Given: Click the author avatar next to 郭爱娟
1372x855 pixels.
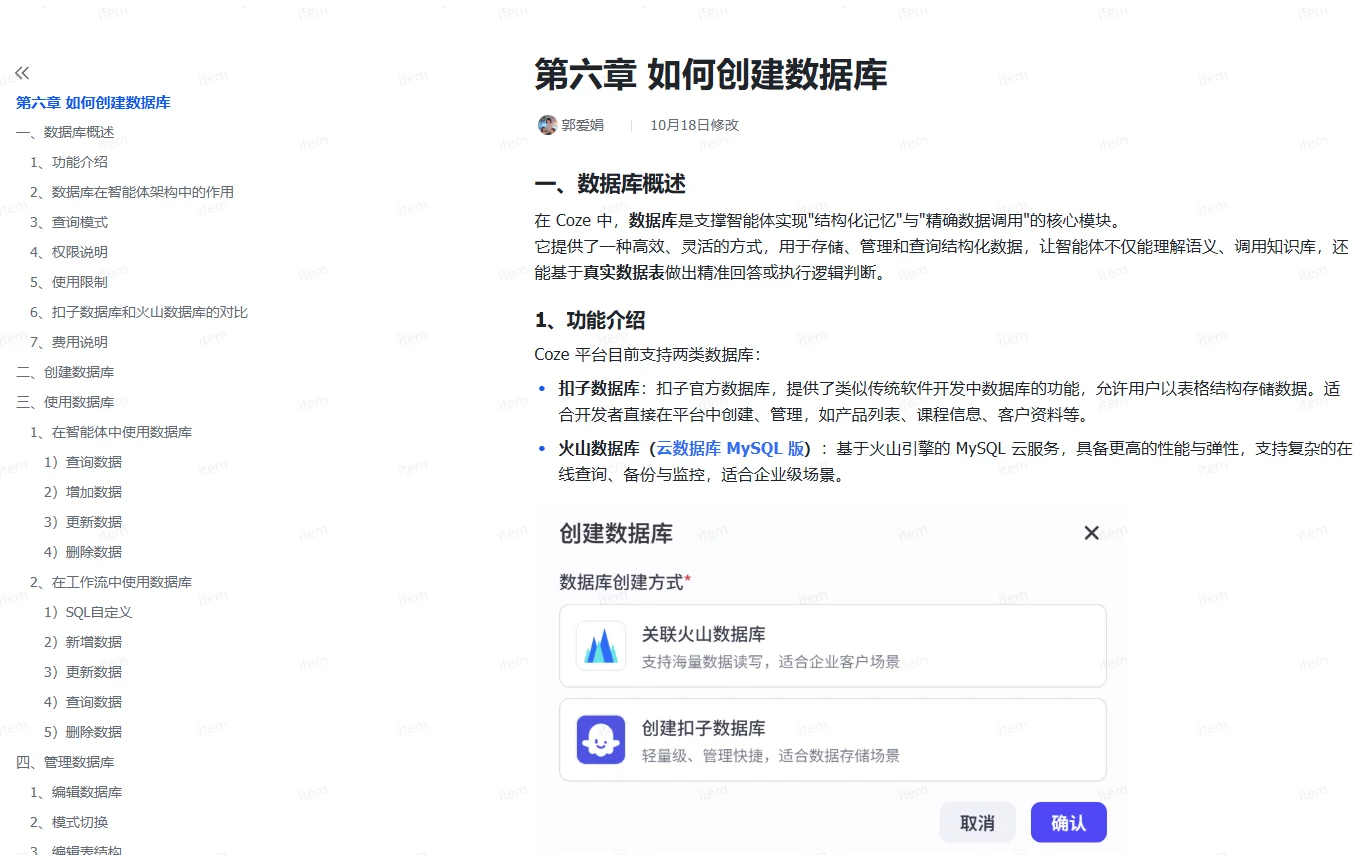Looking at the screenshot, I should click(547, 125).
